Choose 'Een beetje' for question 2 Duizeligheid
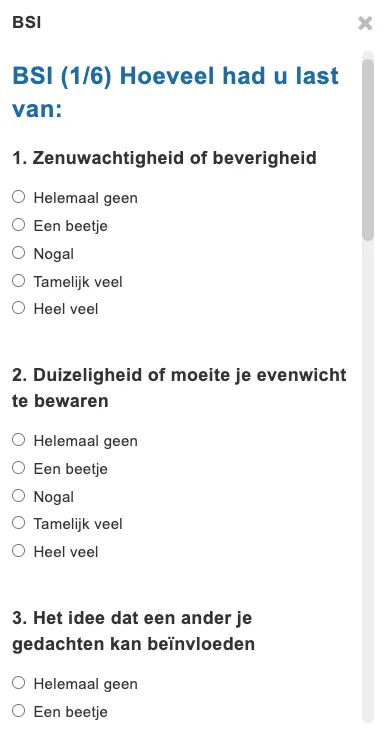Viewport: 387px width, 751px height. tap(19, 467)
